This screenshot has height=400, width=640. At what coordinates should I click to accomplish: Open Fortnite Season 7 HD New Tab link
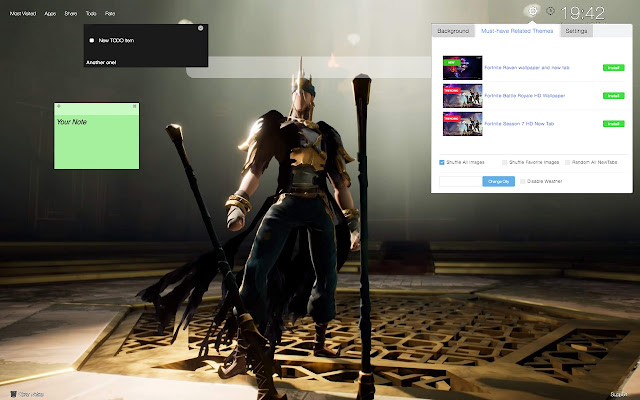tap(519, 124)
